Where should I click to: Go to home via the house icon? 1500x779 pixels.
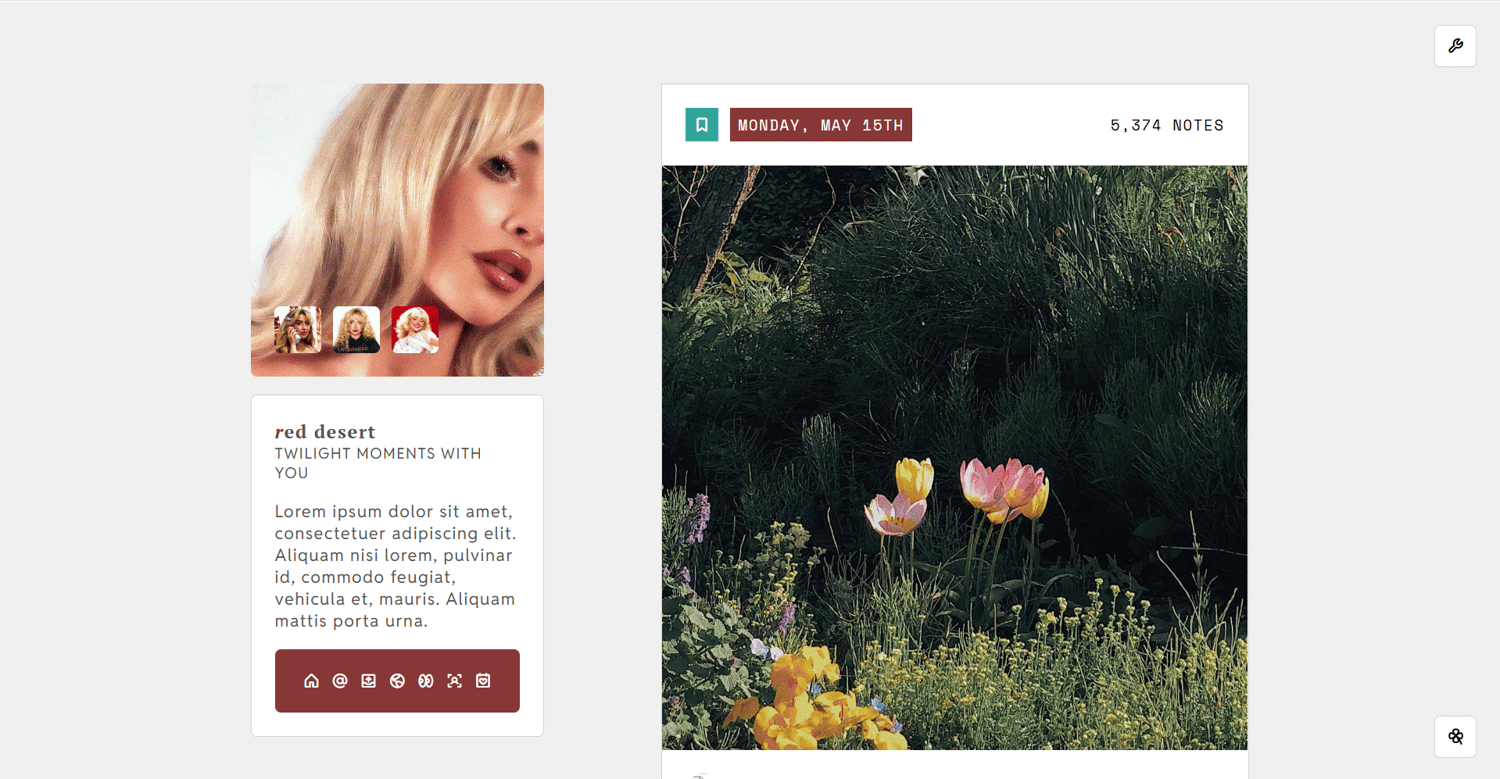[311, 681]
